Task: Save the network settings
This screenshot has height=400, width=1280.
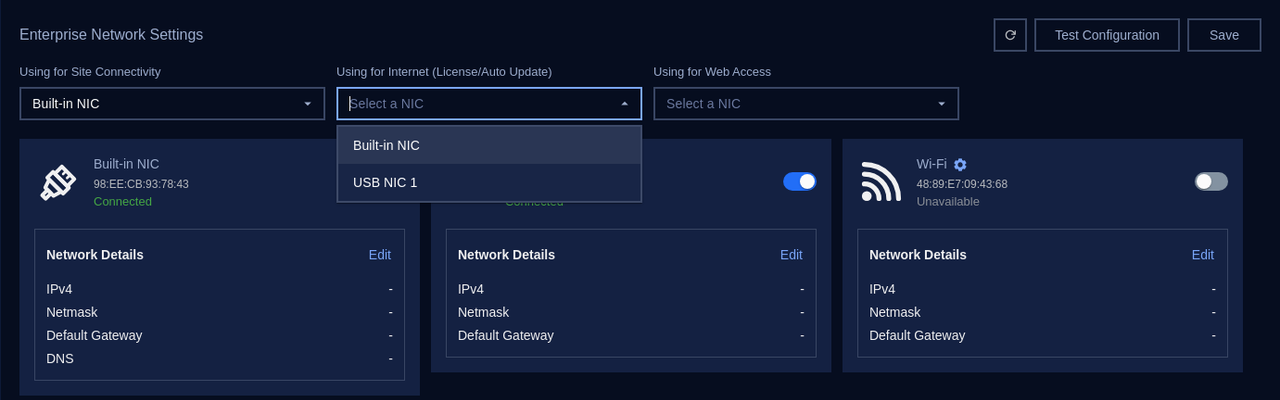Action: point(1224,35)
